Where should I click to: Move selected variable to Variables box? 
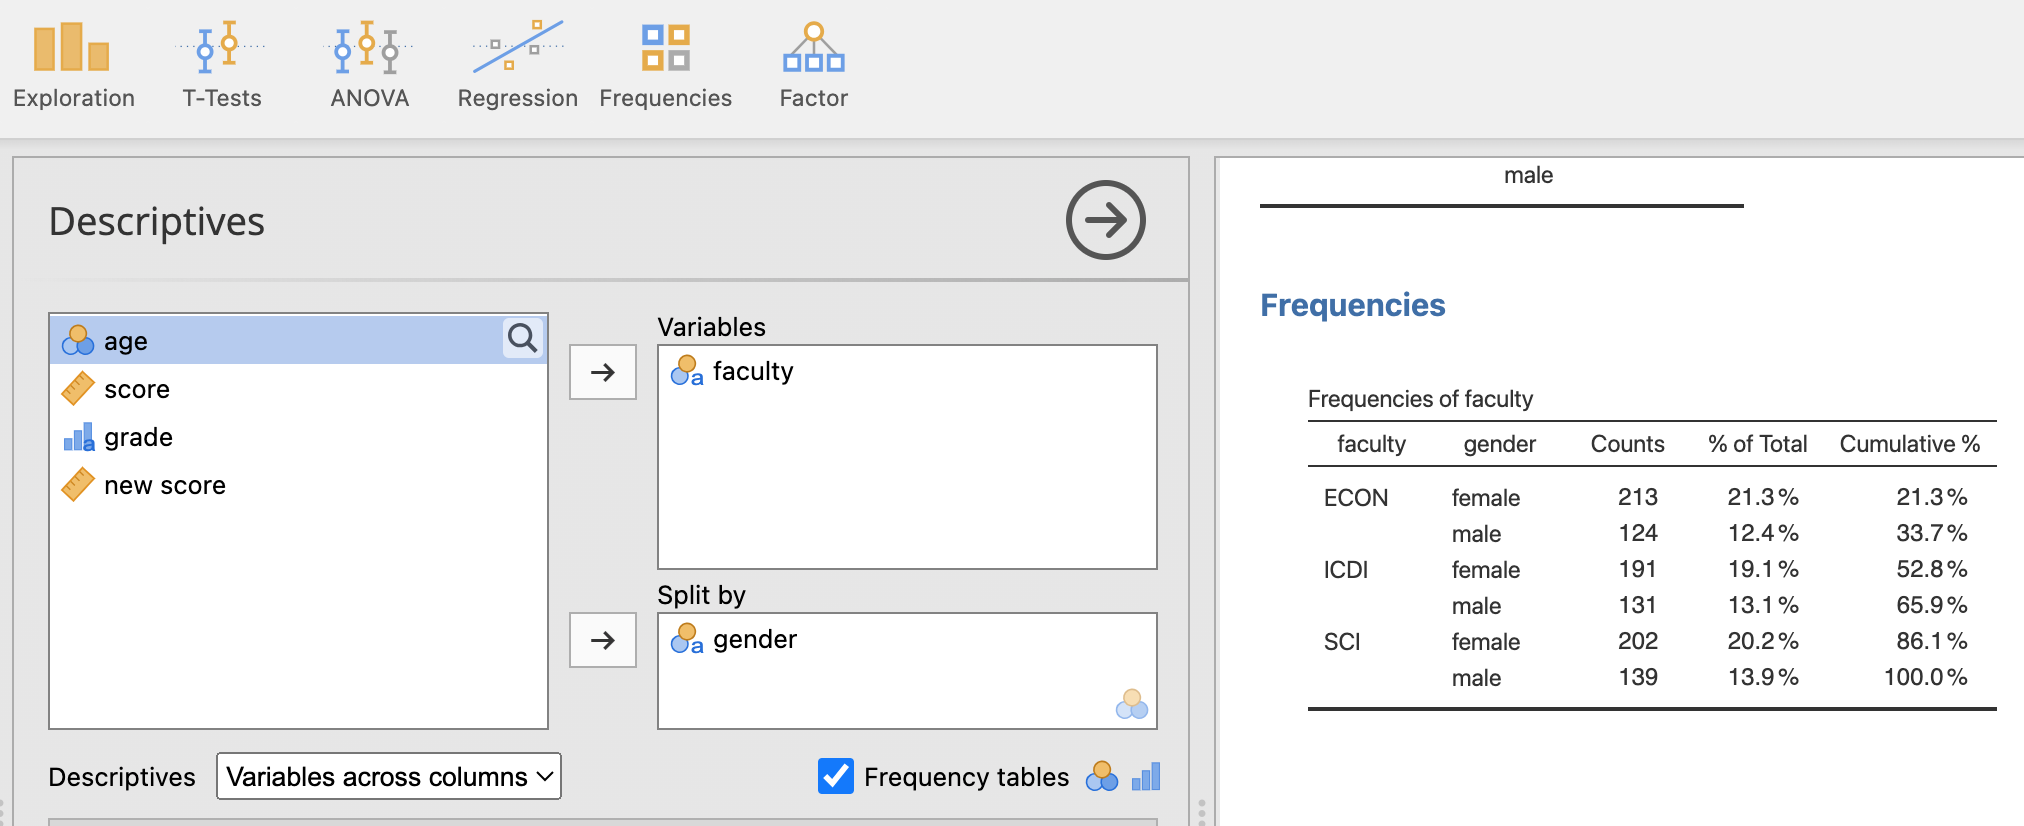(603, 372)
